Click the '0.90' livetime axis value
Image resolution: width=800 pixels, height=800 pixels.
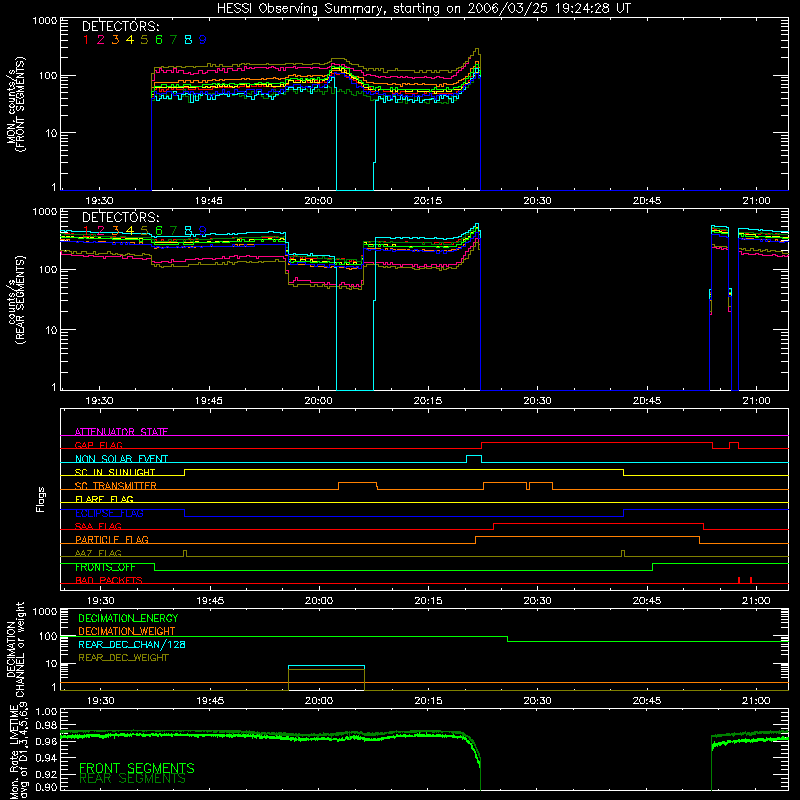(47, 787)
